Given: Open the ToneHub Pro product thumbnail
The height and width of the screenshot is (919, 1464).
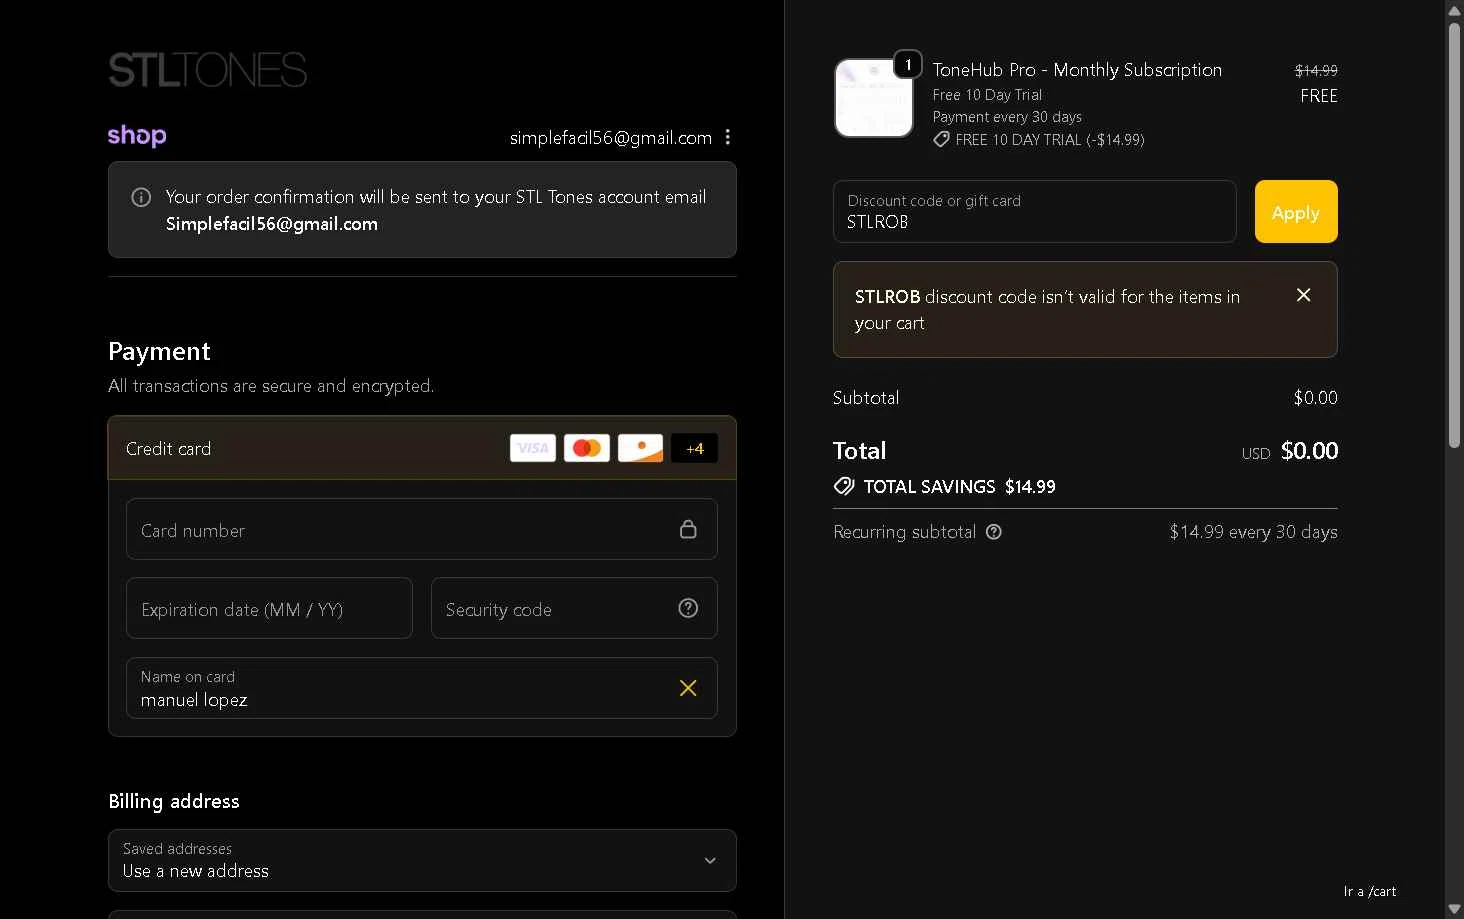Looking at the screenshot, I should click(x=873, y=98).
